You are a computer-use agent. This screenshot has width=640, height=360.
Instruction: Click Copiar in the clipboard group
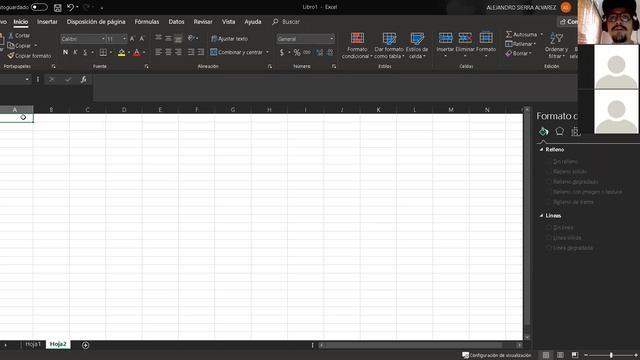click(x=19, y=46)
